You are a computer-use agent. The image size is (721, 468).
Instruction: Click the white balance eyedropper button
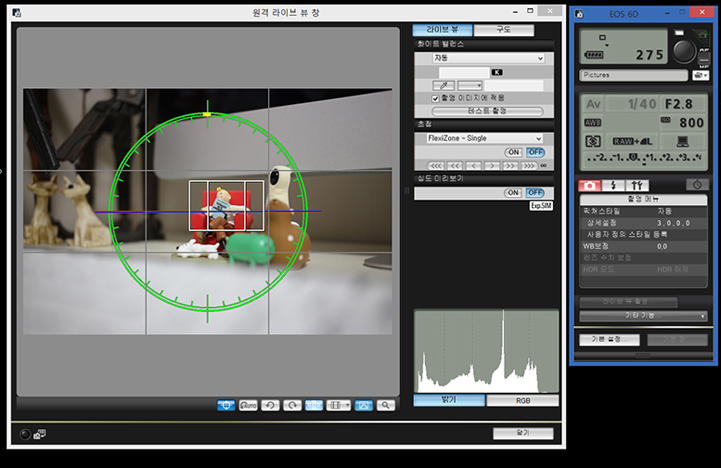[443, 86]
